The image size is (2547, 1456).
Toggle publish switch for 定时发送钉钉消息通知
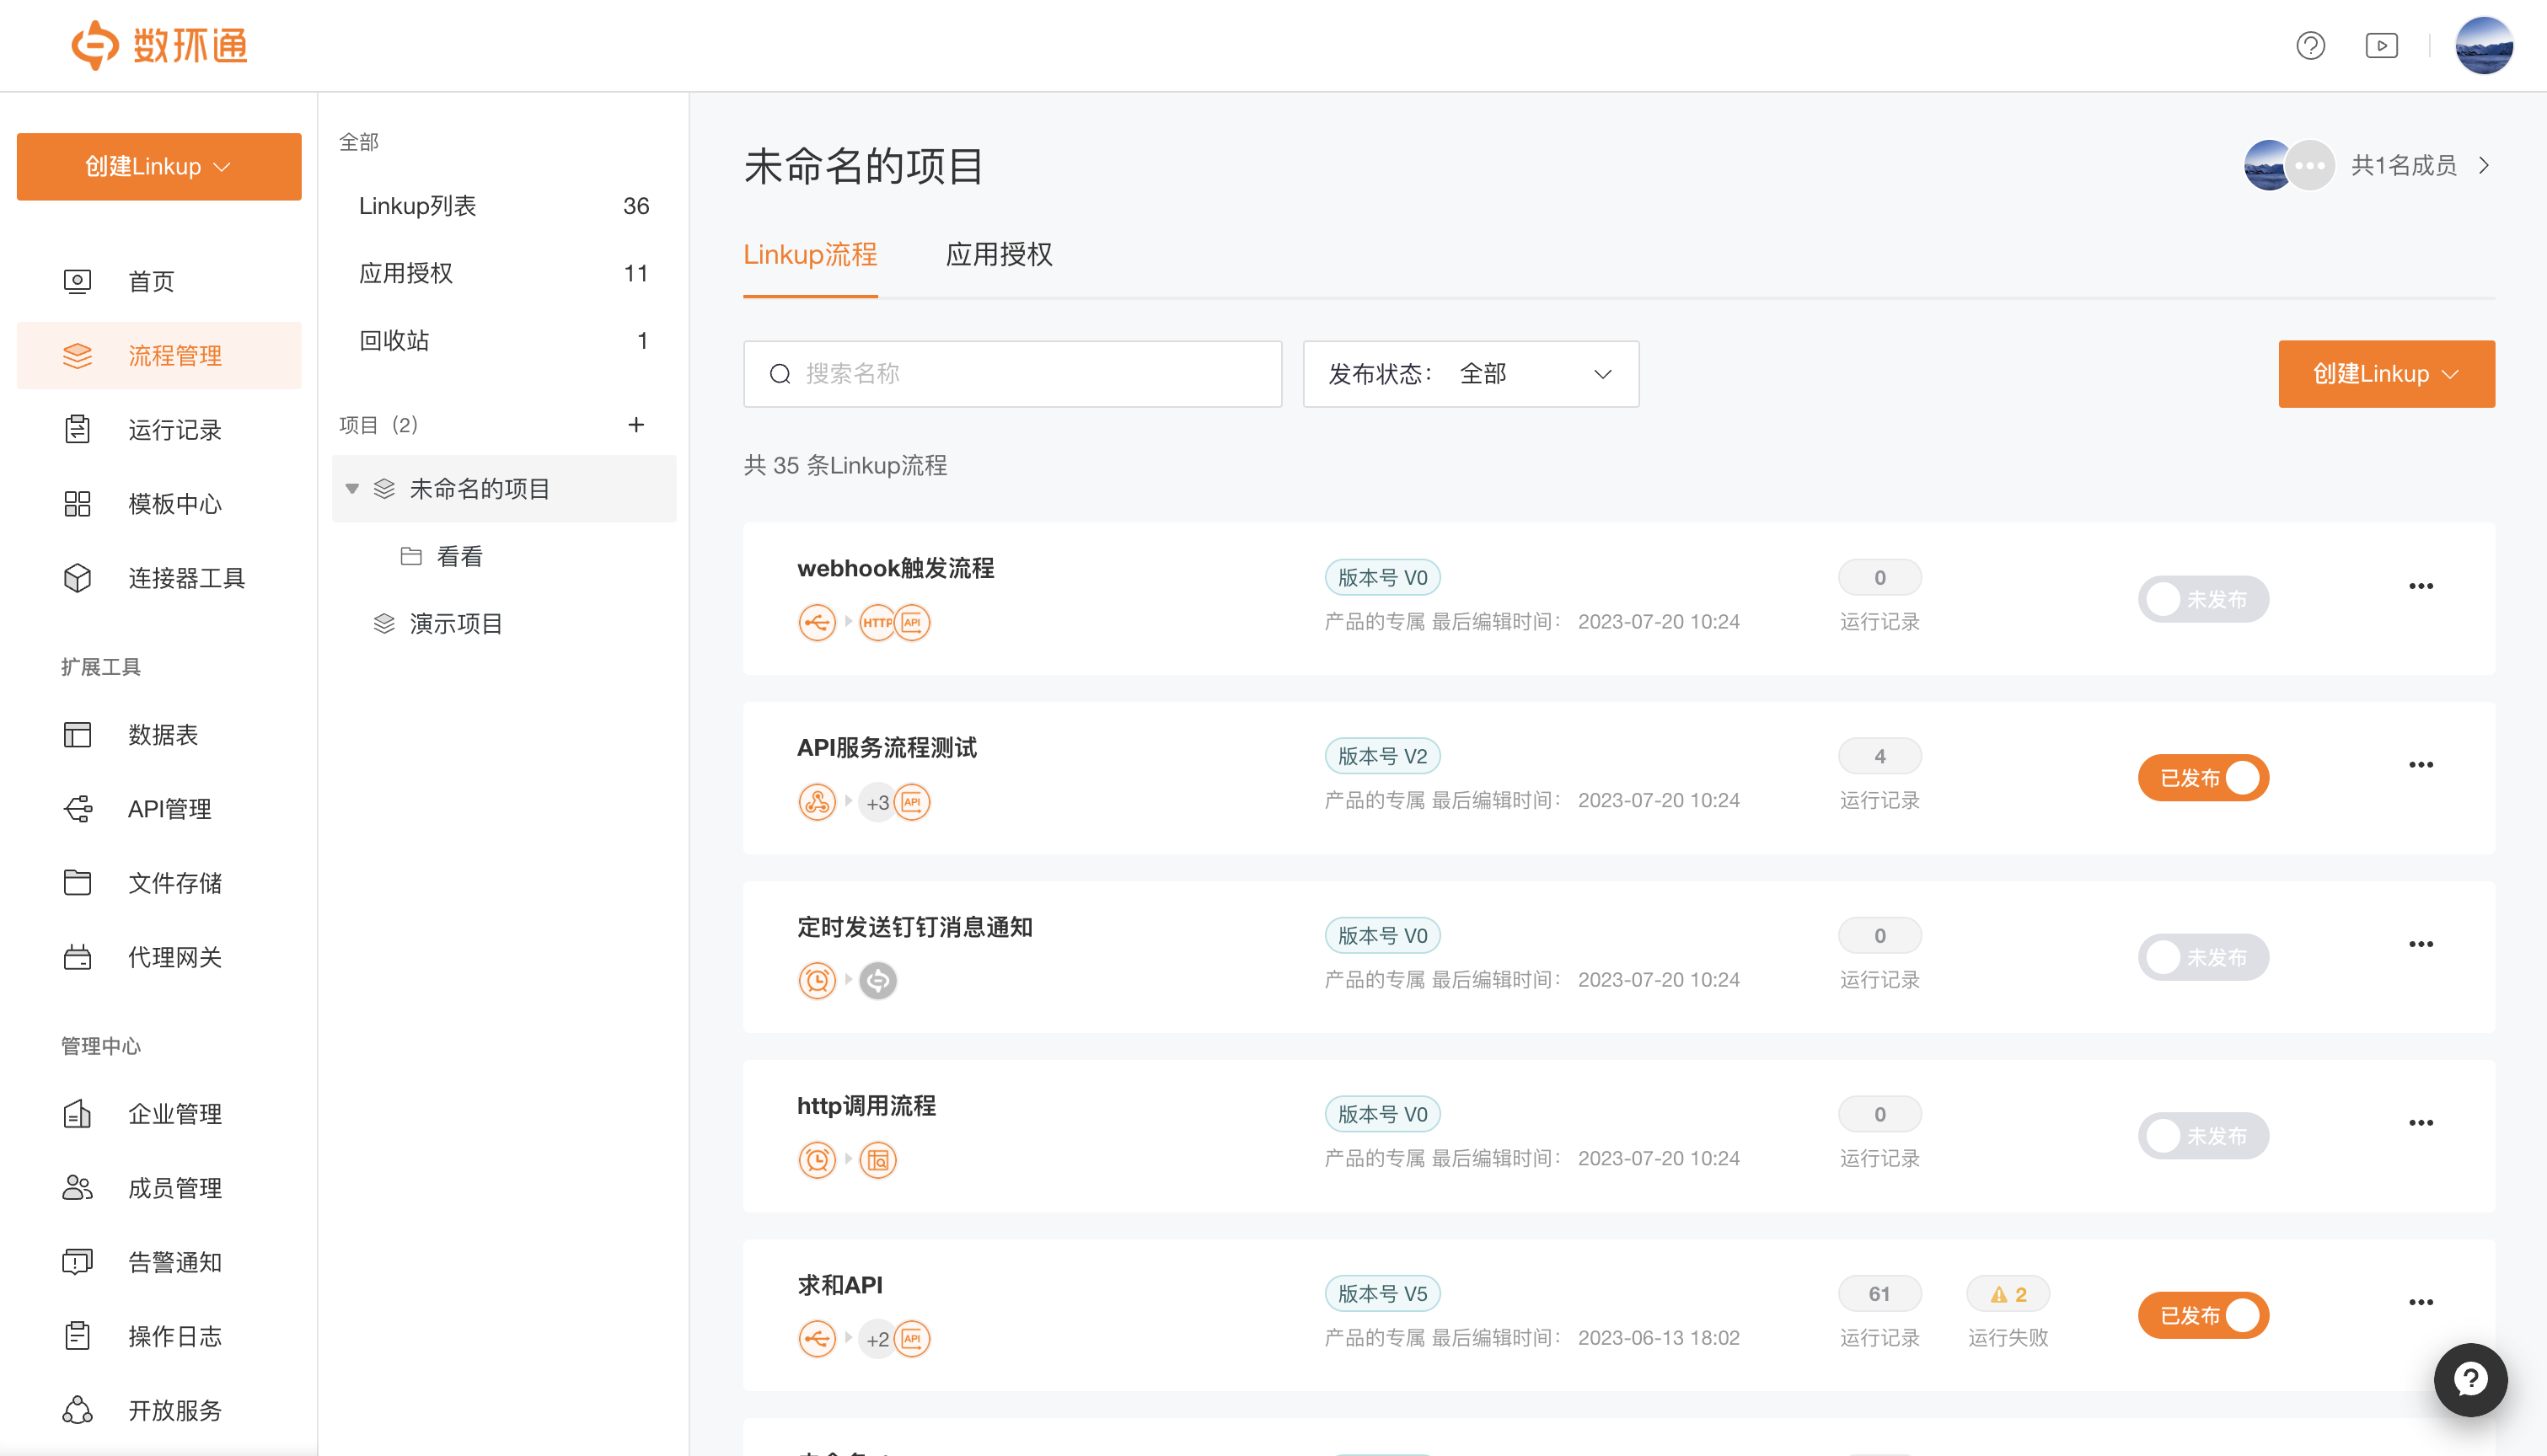click(2203, 956)
